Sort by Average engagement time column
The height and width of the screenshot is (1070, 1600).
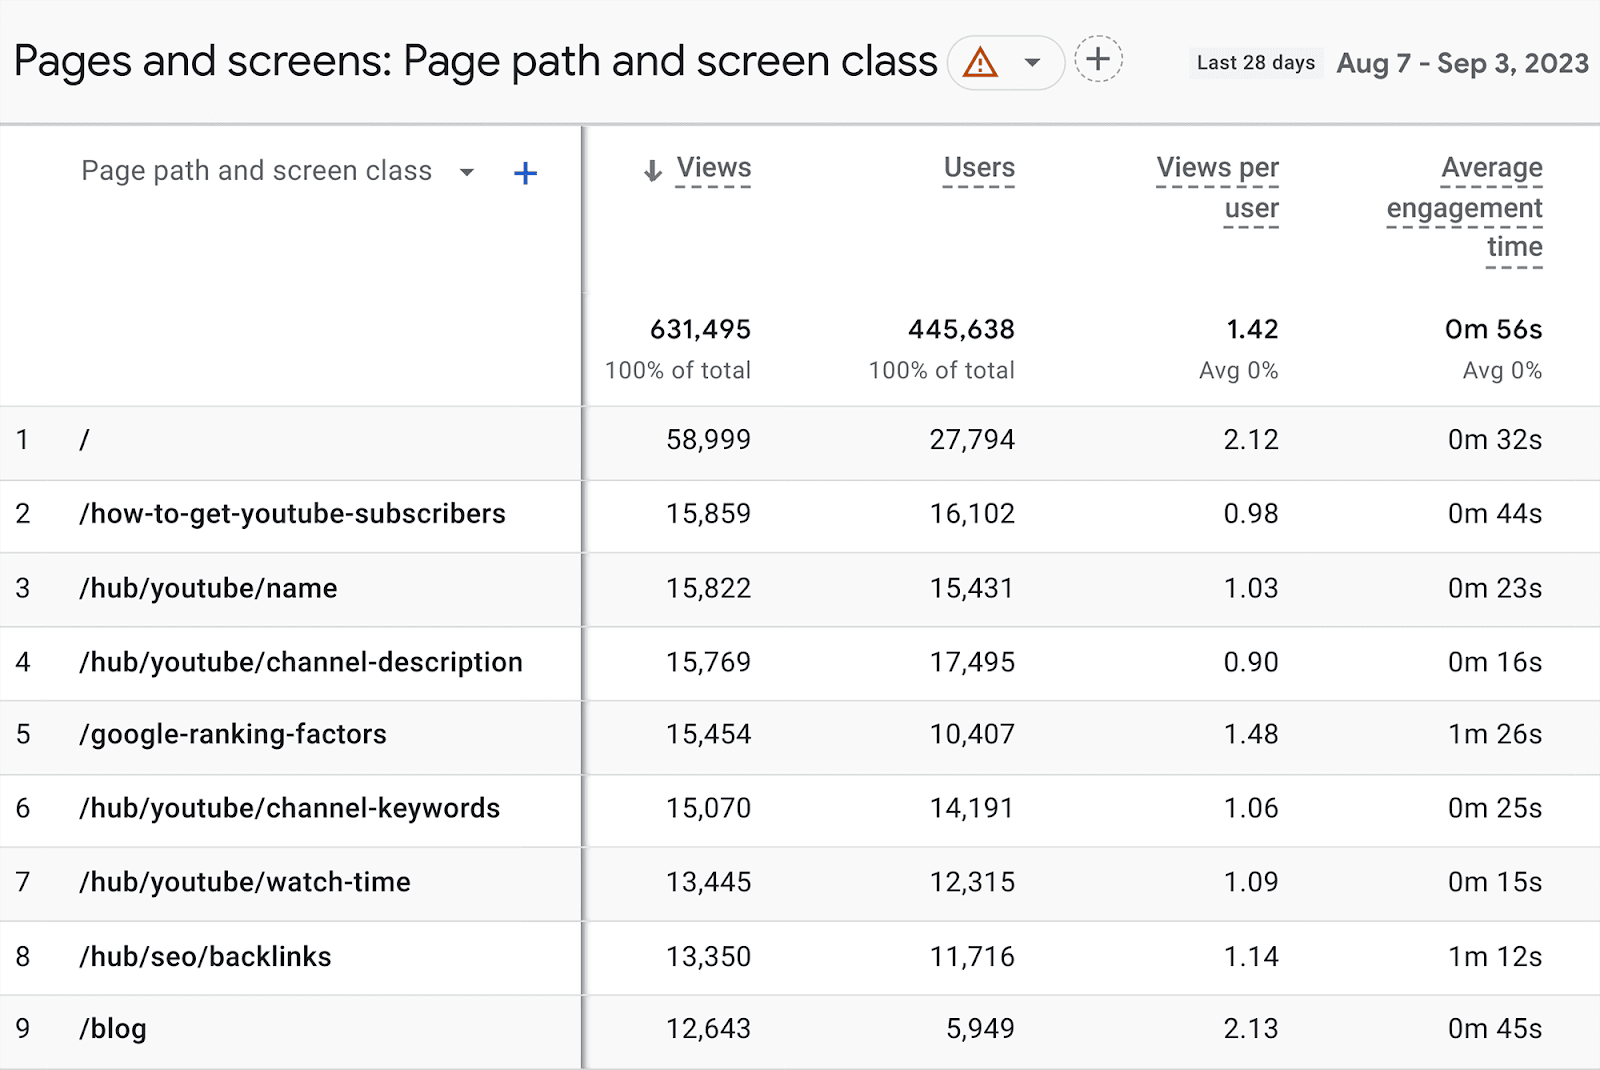click(x=1464, y=207)
